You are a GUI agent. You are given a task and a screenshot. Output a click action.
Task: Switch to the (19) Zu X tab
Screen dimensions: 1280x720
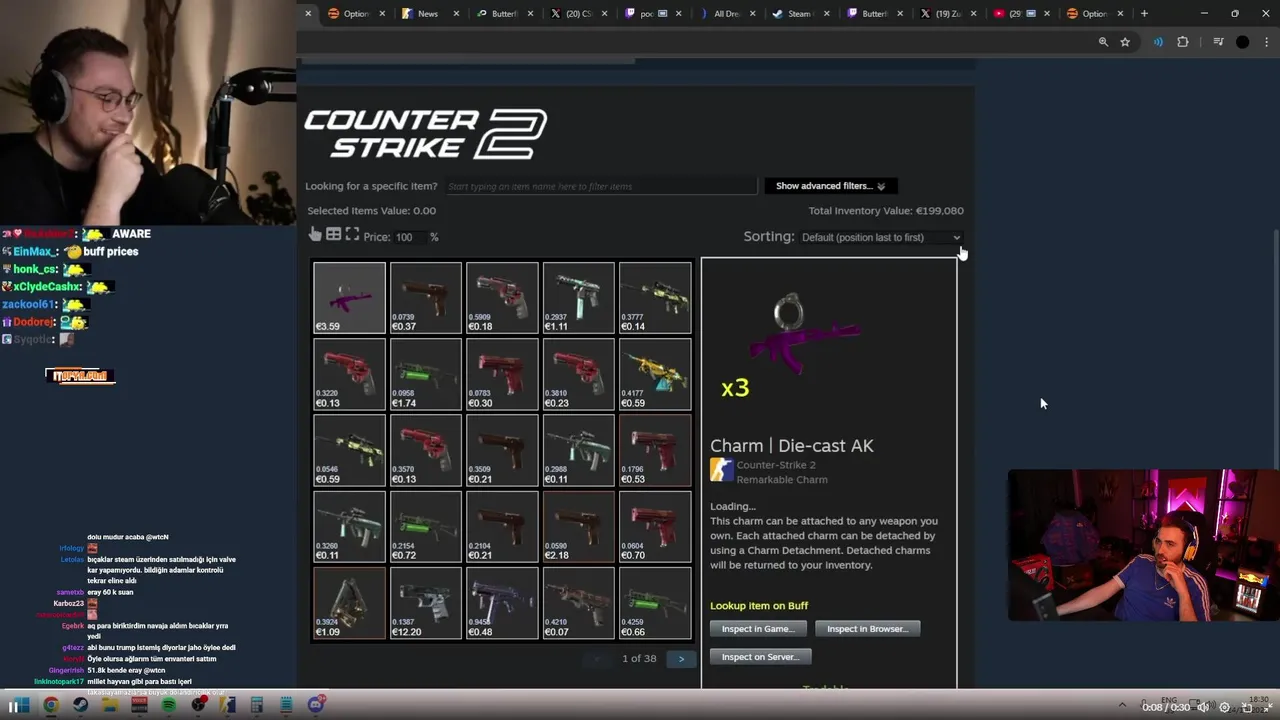coord(948,14)
